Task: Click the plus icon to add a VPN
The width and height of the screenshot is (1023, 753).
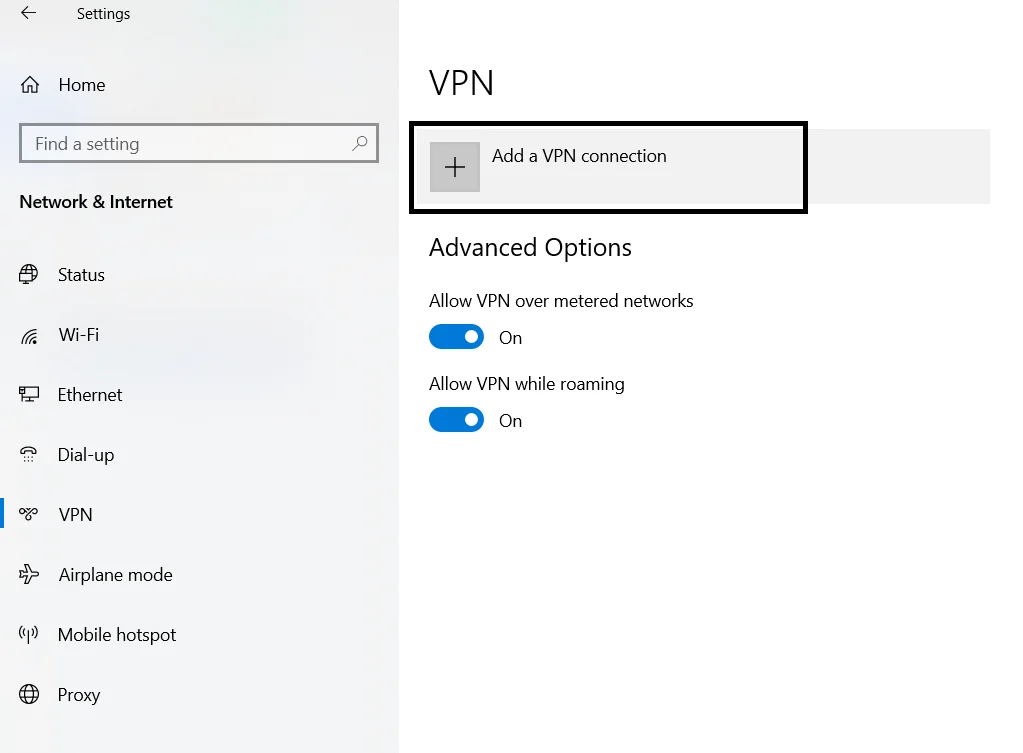Action: (x=455, y=166)
